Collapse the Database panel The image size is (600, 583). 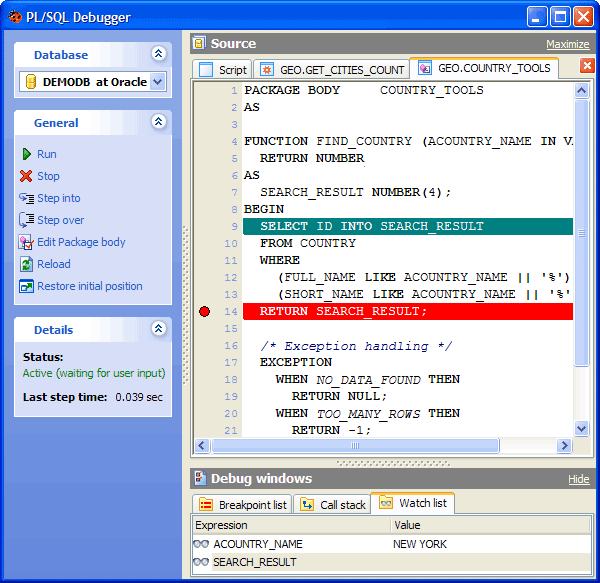point(158,54)
